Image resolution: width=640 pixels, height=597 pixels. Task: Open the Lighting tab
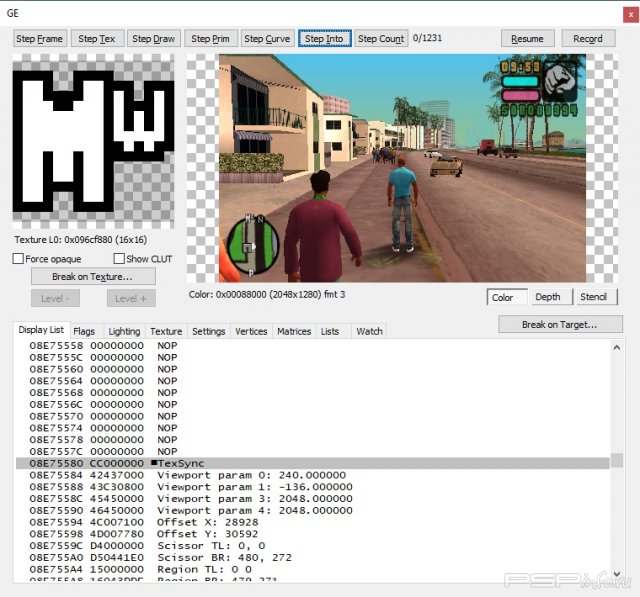click(124, 331)
